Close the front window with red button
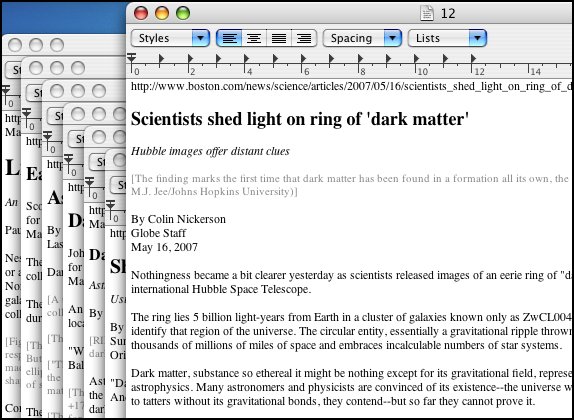The width and height of the screenshot is (574, 420). tap(141, 13)
